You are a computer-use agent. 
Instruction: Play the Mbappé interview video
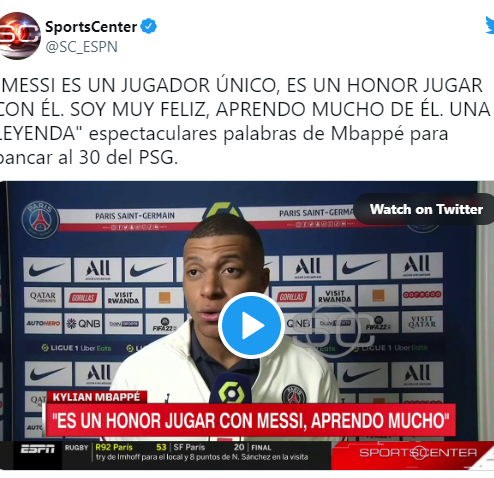point(251,325)
